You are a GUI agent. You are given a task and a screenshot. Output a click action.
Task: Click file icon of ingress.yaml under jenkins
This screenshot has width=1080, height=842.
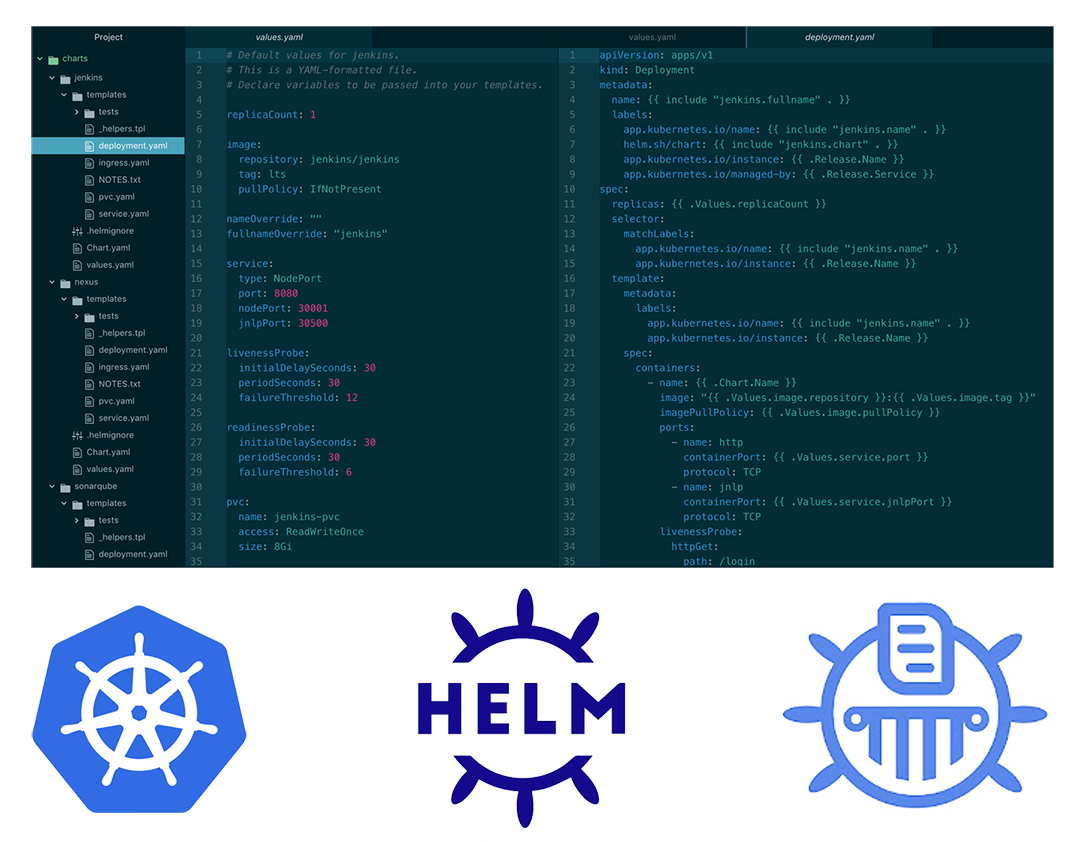click(x=89, y=163)
